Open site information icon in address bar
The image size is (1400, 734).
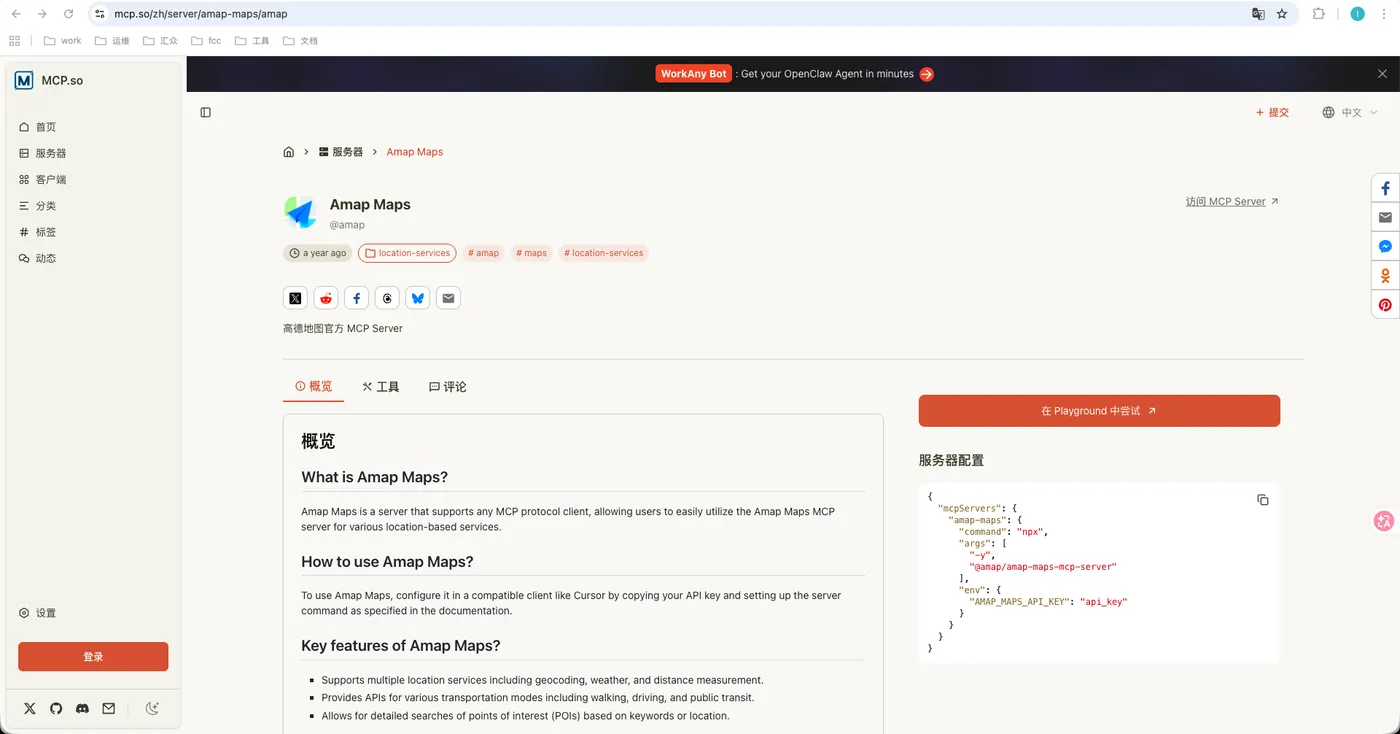(100, 14)
